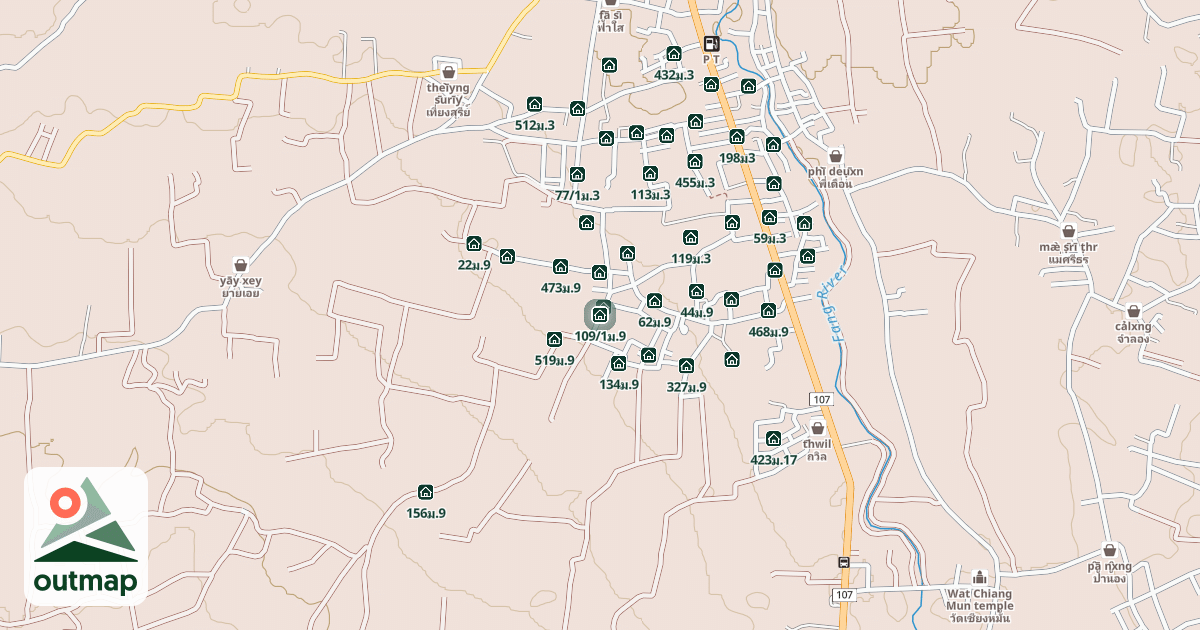Select the cảlxng shop icon
1200x630 pixels.
1133,311
